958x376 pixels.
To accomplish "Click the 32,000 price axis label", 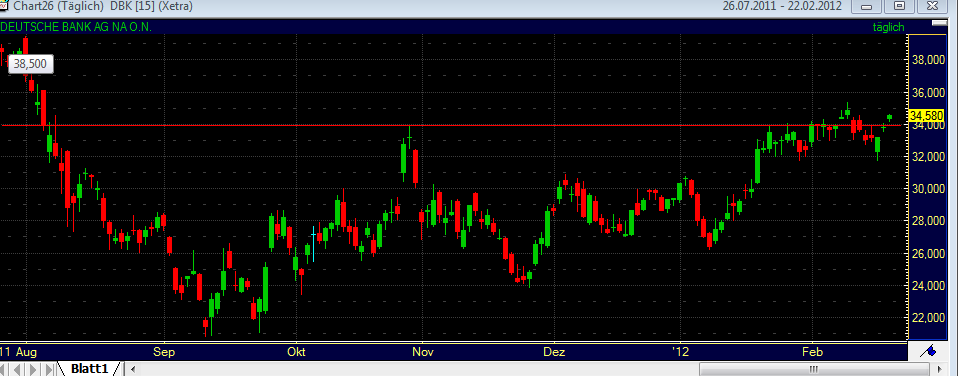I will [x=928, y=157].
